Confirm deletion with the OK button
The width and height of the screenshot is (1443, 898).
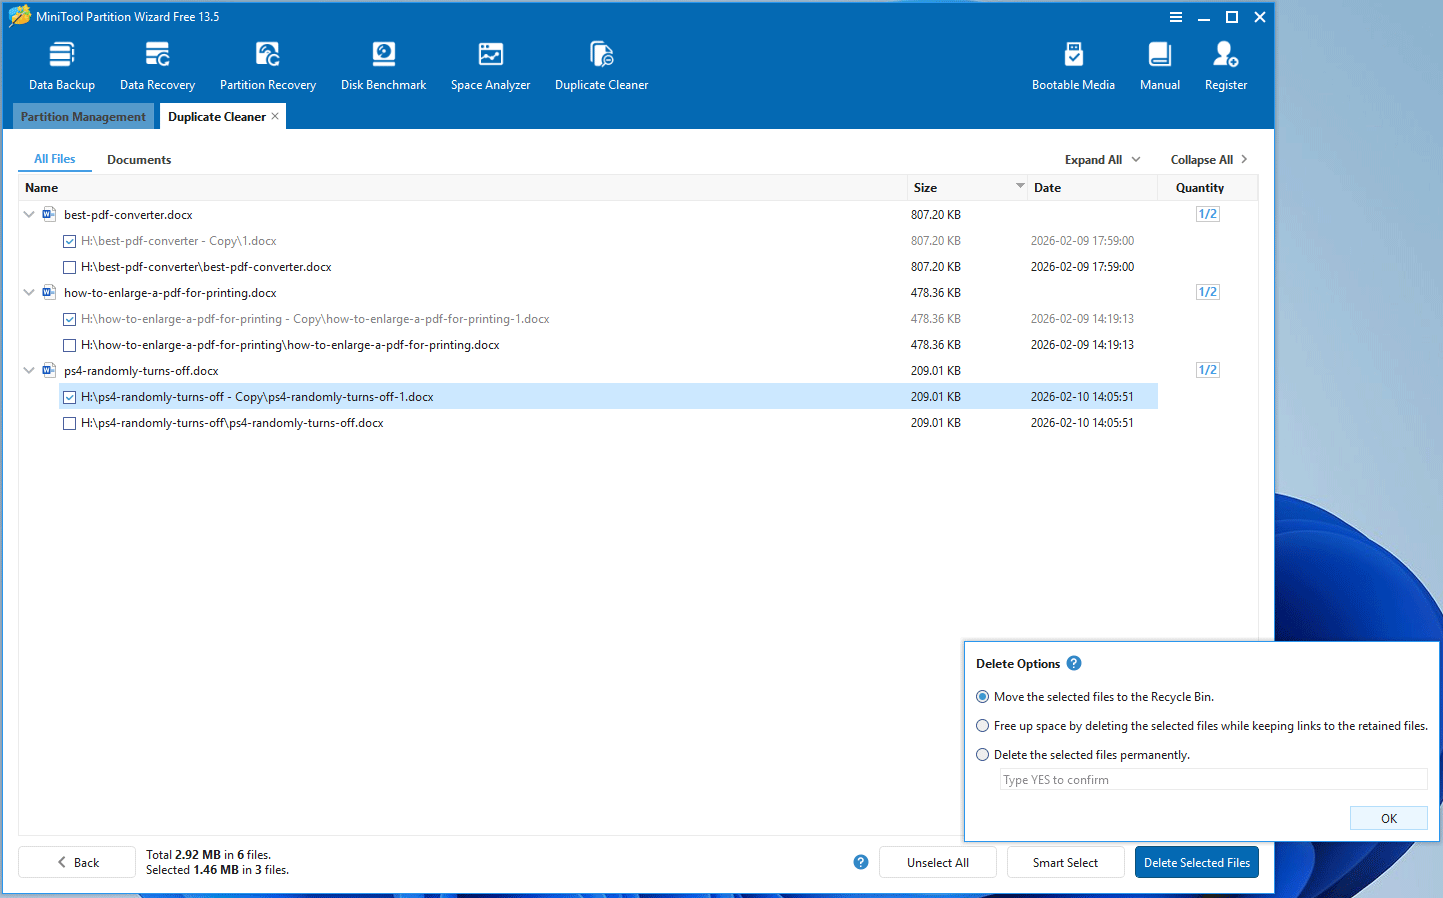(x=1388, y=817)
